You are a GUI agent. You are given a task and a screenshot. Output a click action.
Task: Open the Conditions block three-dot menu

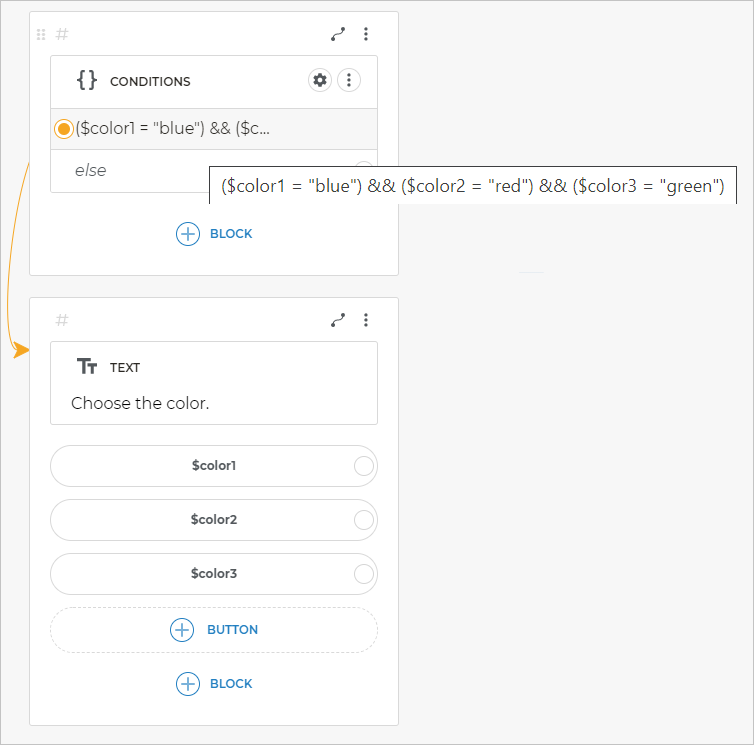tap(348, 81)
